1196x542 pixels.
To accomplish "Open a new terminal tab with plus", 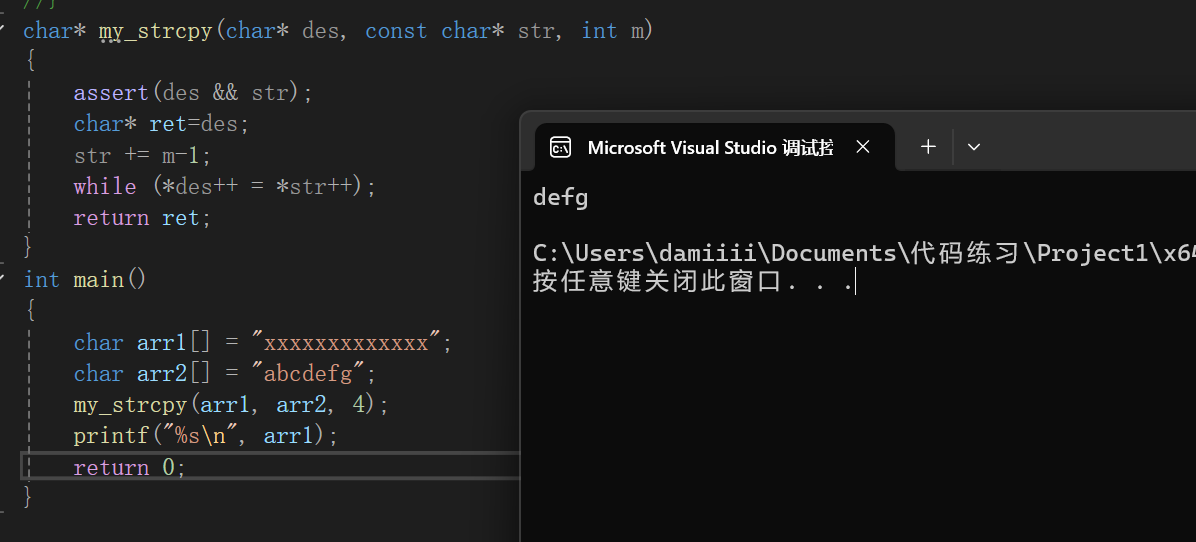I will pos(928,147).
